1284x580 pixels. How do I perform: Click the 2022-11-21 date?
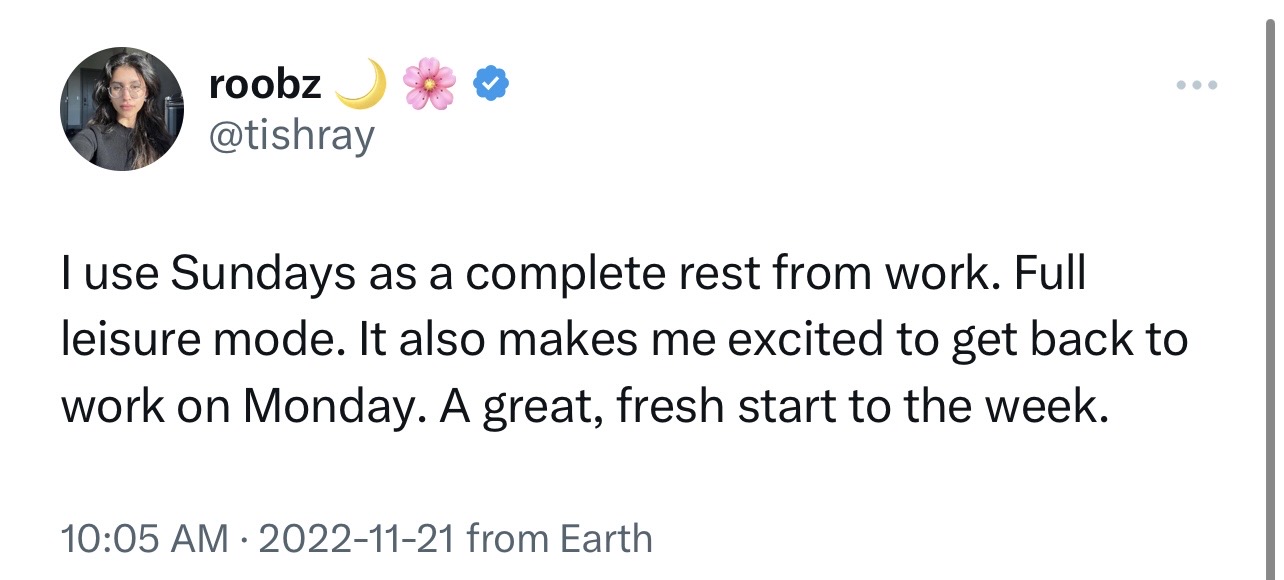tap(357, 539)
